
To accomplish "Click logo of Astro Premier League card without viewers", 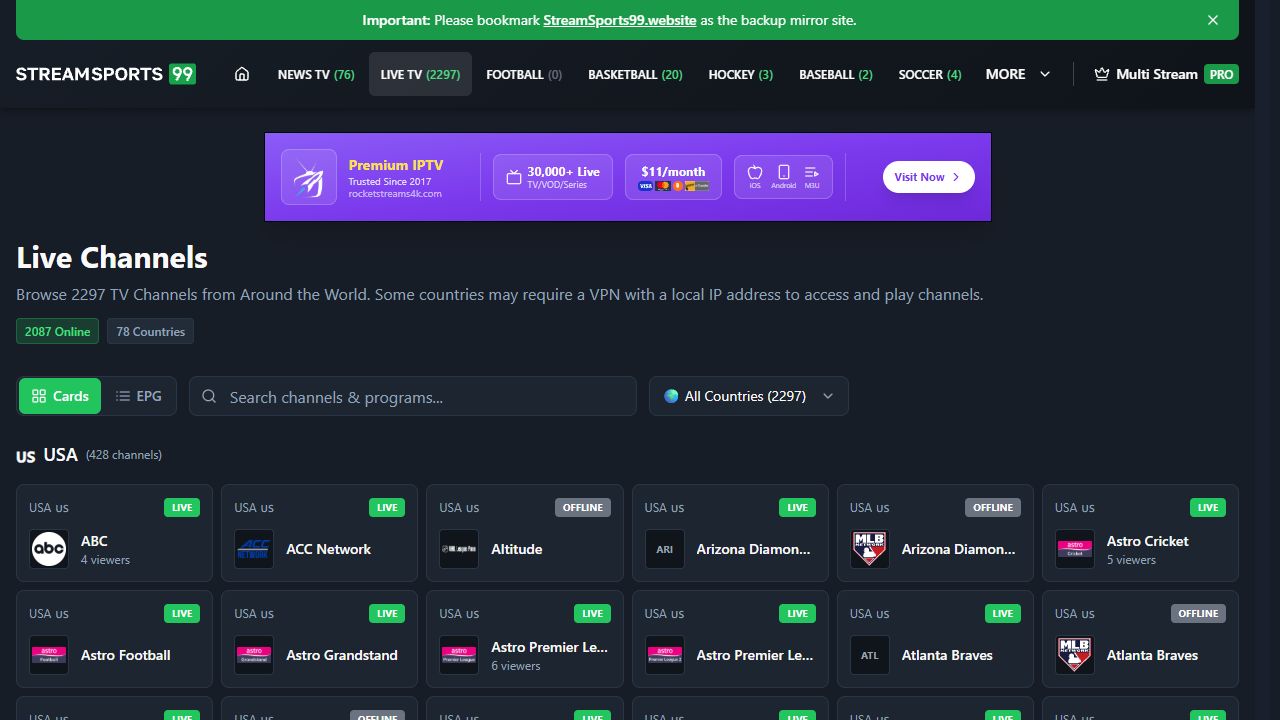I will [x=665, y=655].
